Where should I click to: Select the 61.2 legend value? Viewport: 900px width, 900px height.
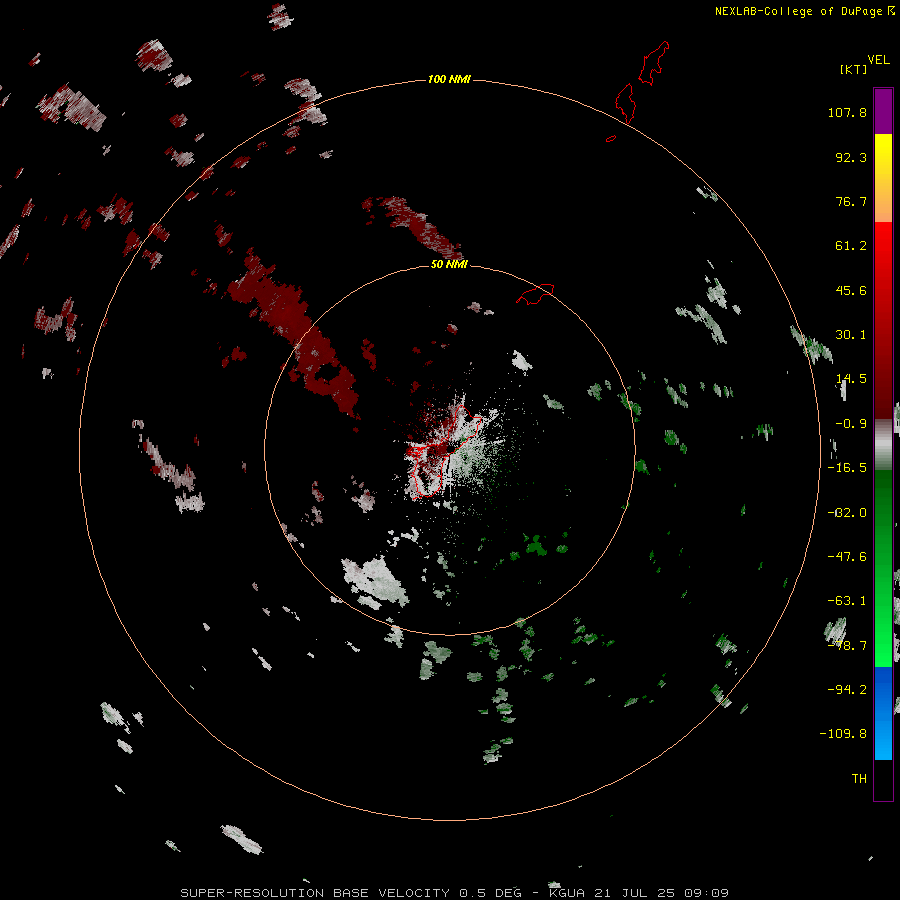coord(851,246)
